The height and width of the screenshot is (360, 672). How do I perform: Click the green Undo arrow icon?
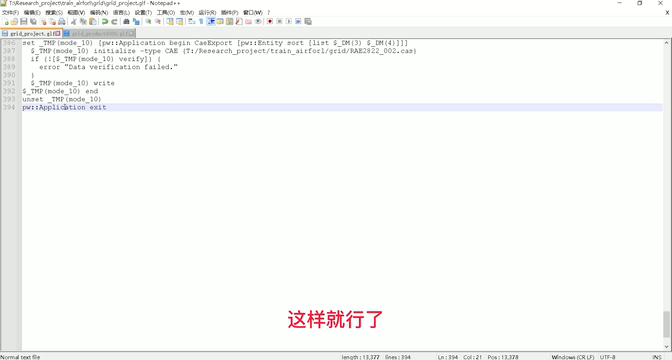point(105,21)
